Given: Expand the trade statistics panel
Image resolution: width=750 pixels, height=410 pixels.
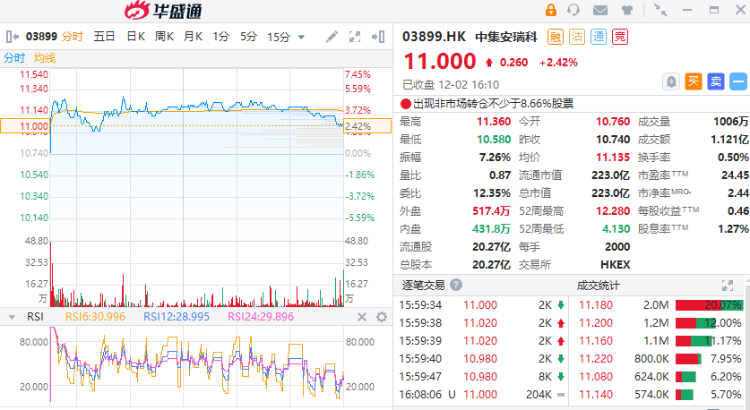Looking at the screenshot, I should (727, 286).
